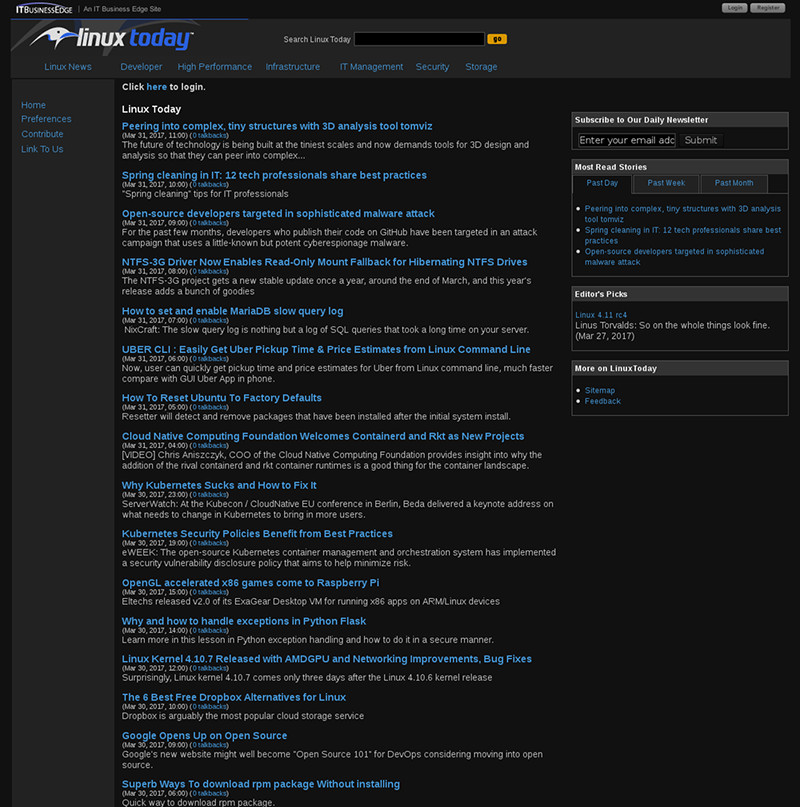Open the Developer menu item
The image size is (800, 807).
coord(141,67)
